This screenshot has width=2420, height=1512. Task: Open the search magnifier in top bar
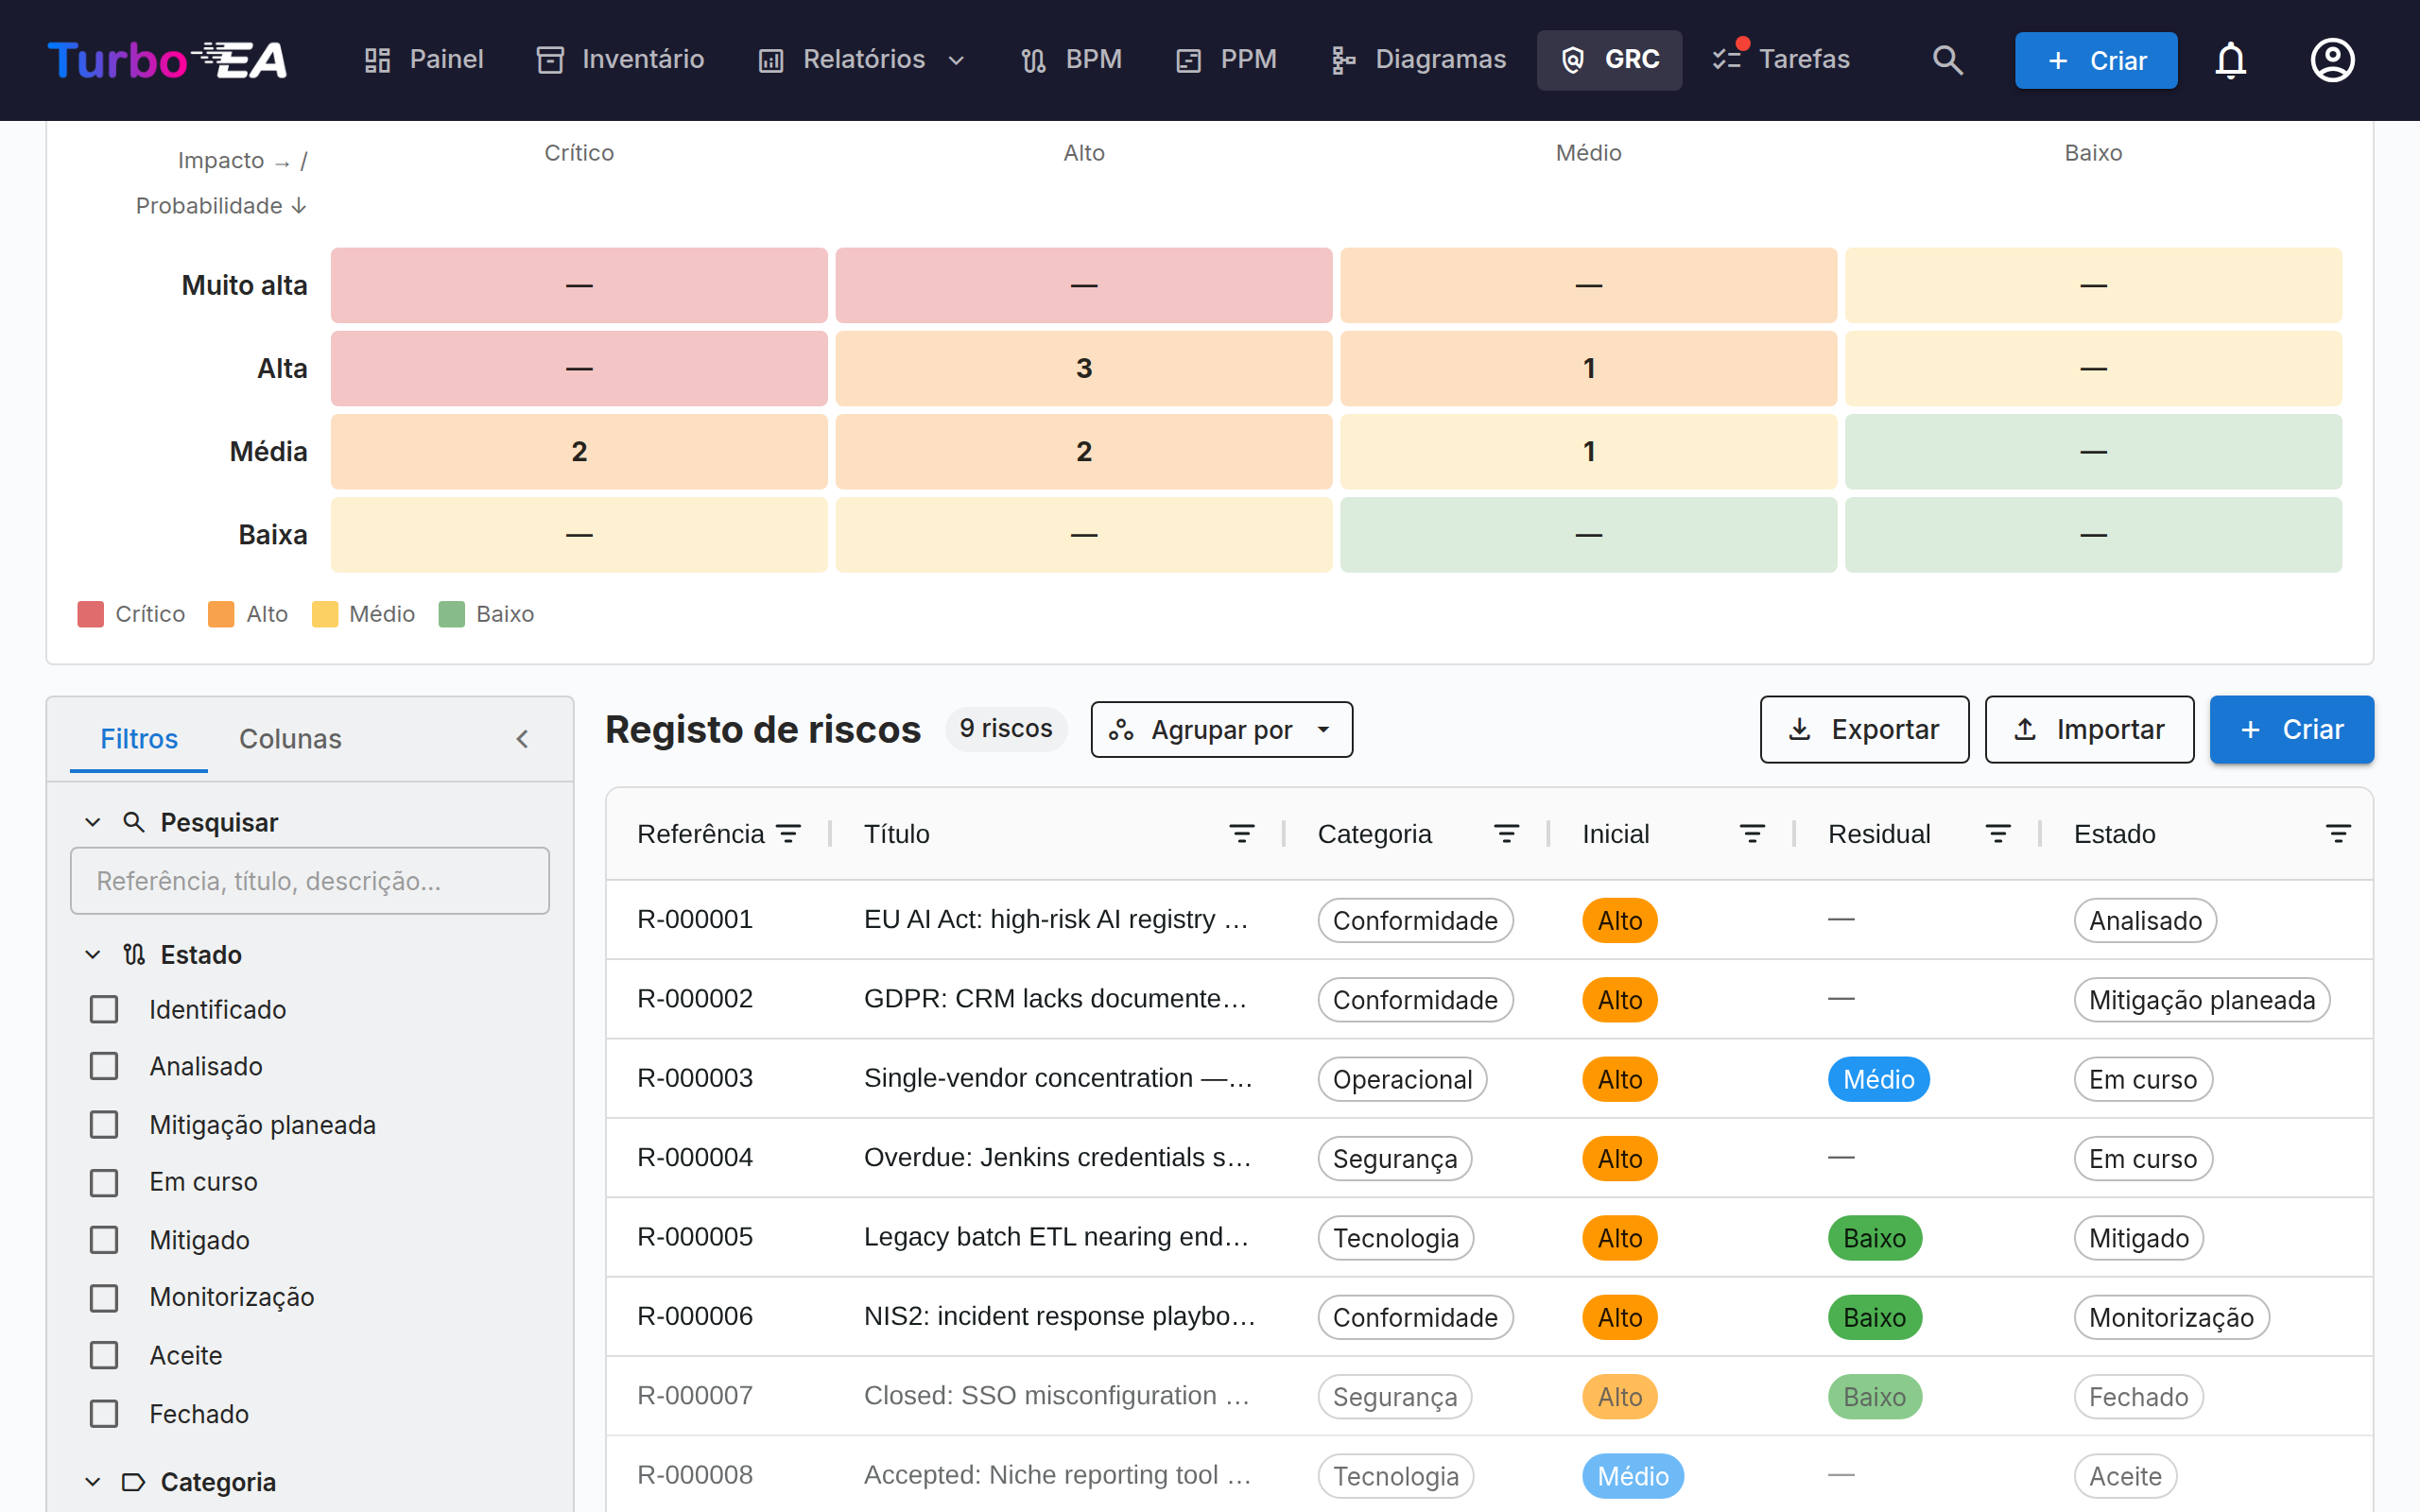1947,60
